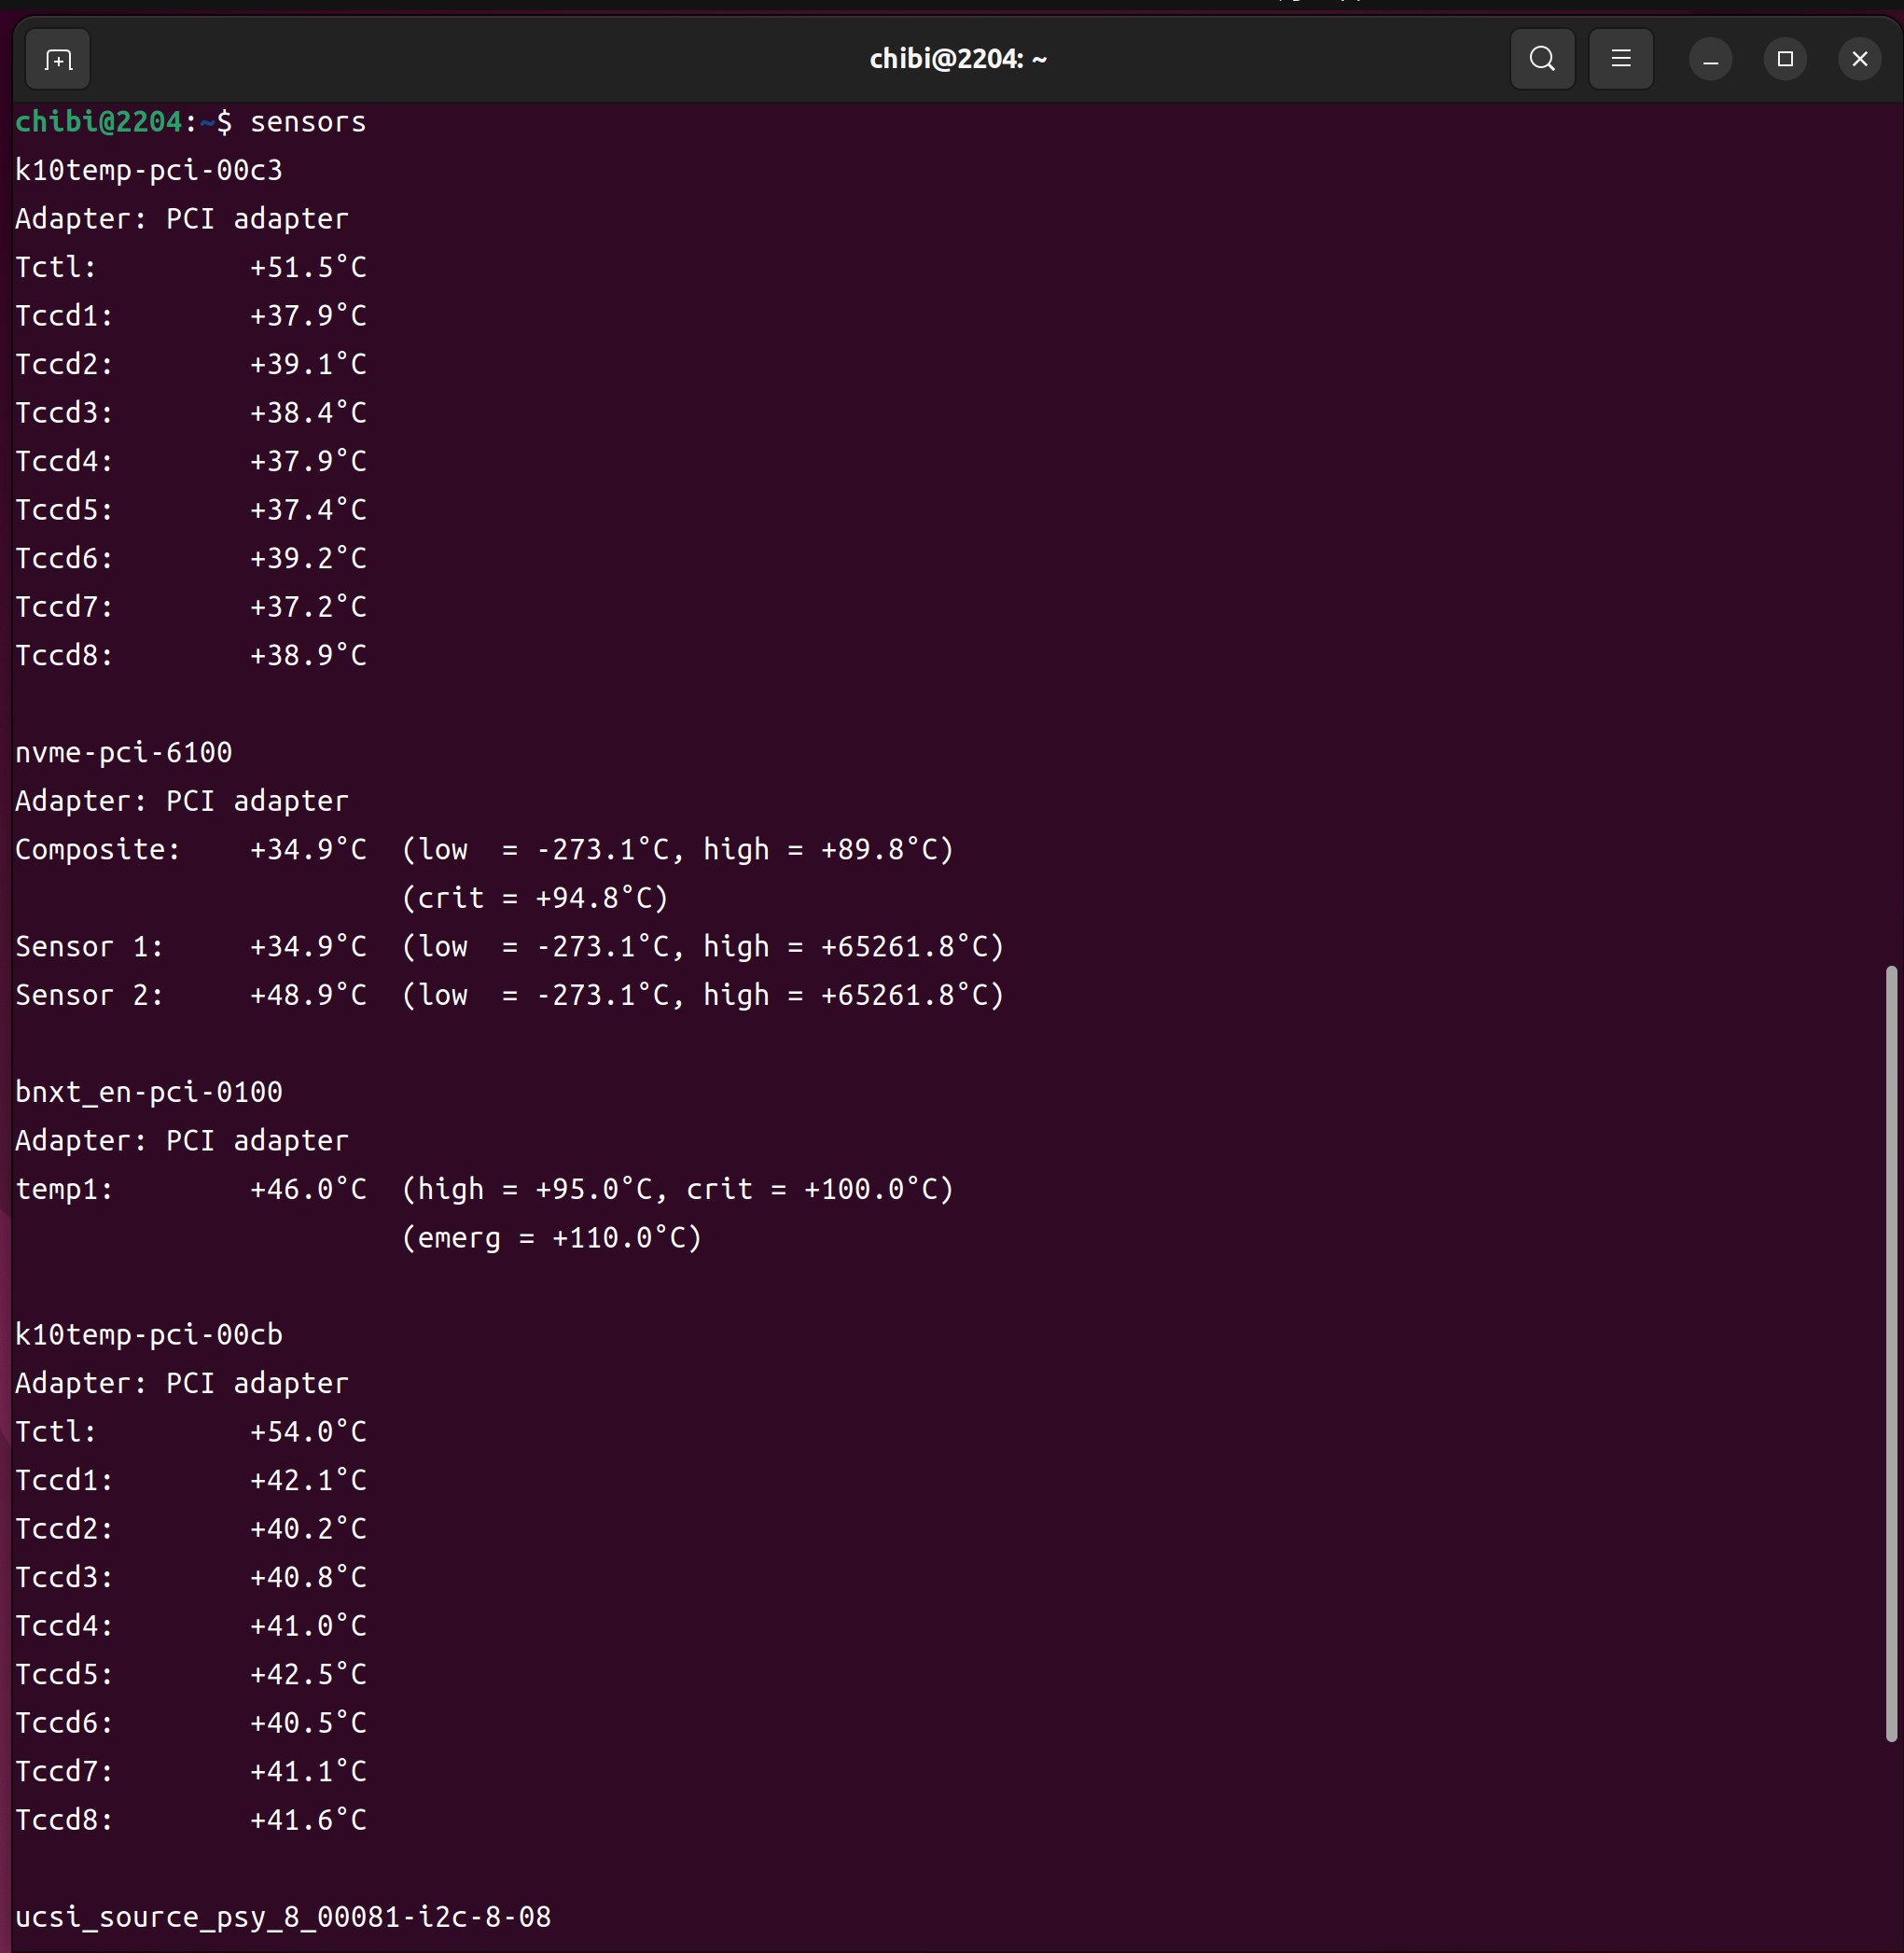Click the emerg = +110.0°C text

pos(551,1238)
